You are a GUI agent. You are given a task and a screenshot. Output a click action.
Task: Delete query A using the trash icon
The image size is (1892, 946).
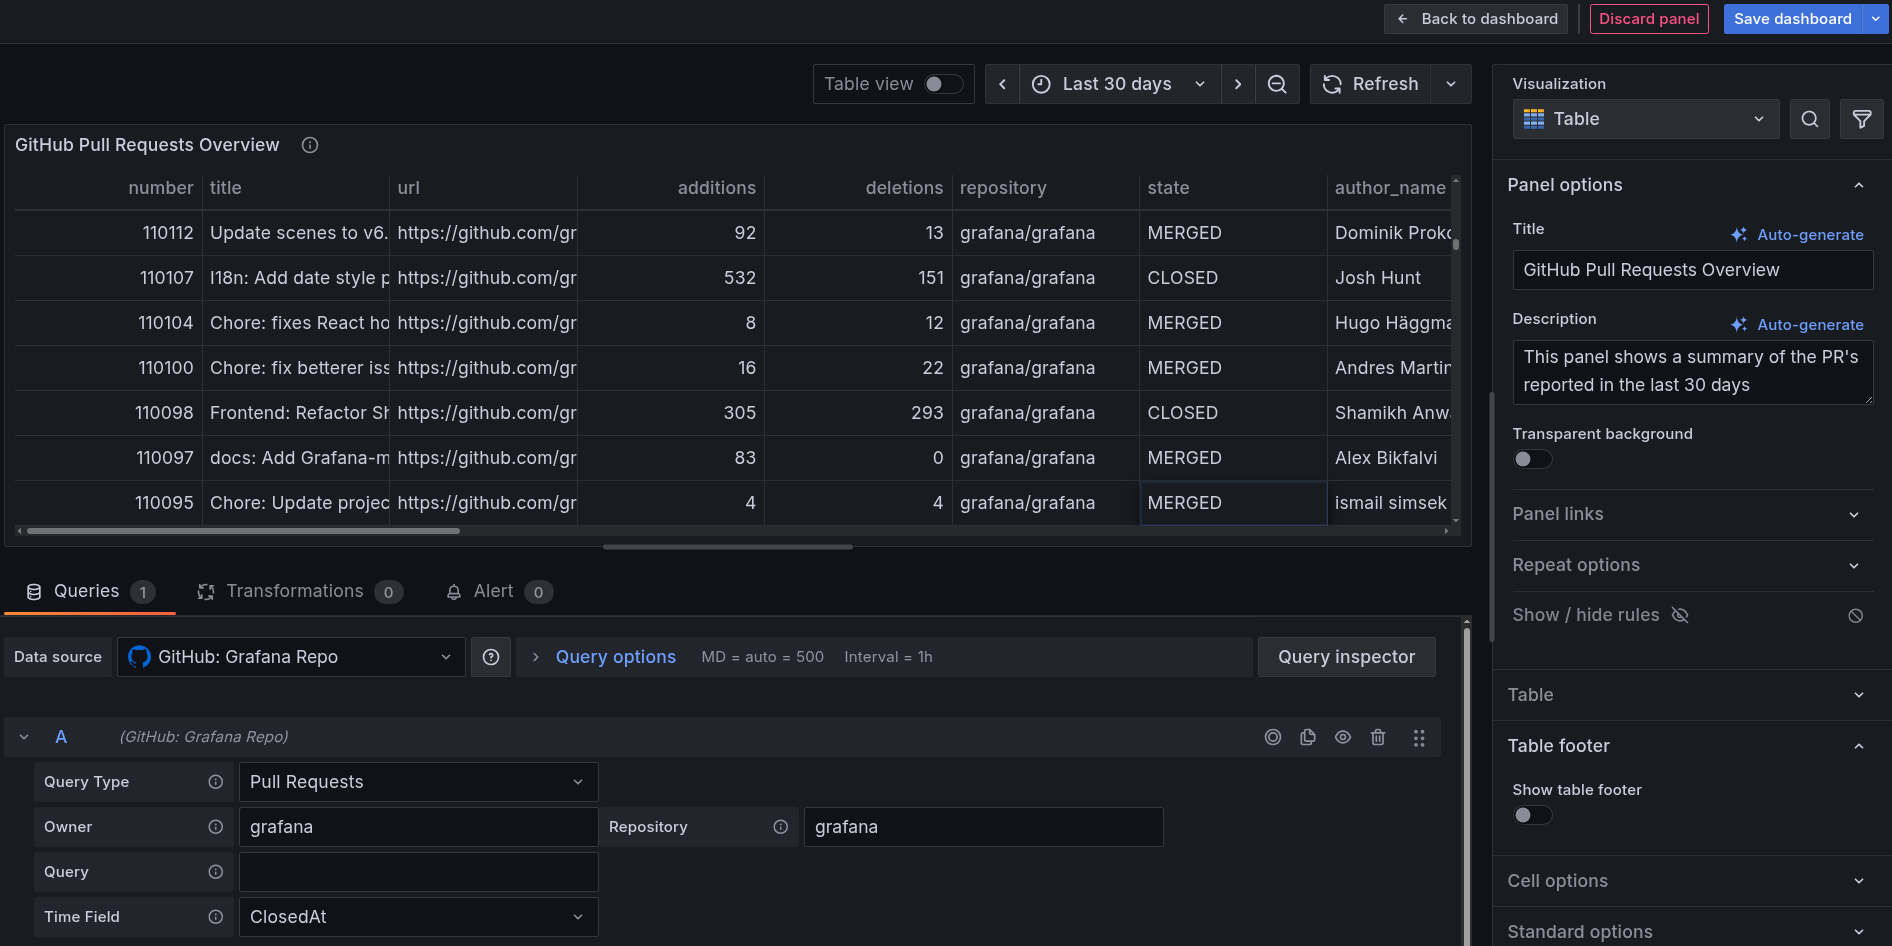tap(1378, 737)
